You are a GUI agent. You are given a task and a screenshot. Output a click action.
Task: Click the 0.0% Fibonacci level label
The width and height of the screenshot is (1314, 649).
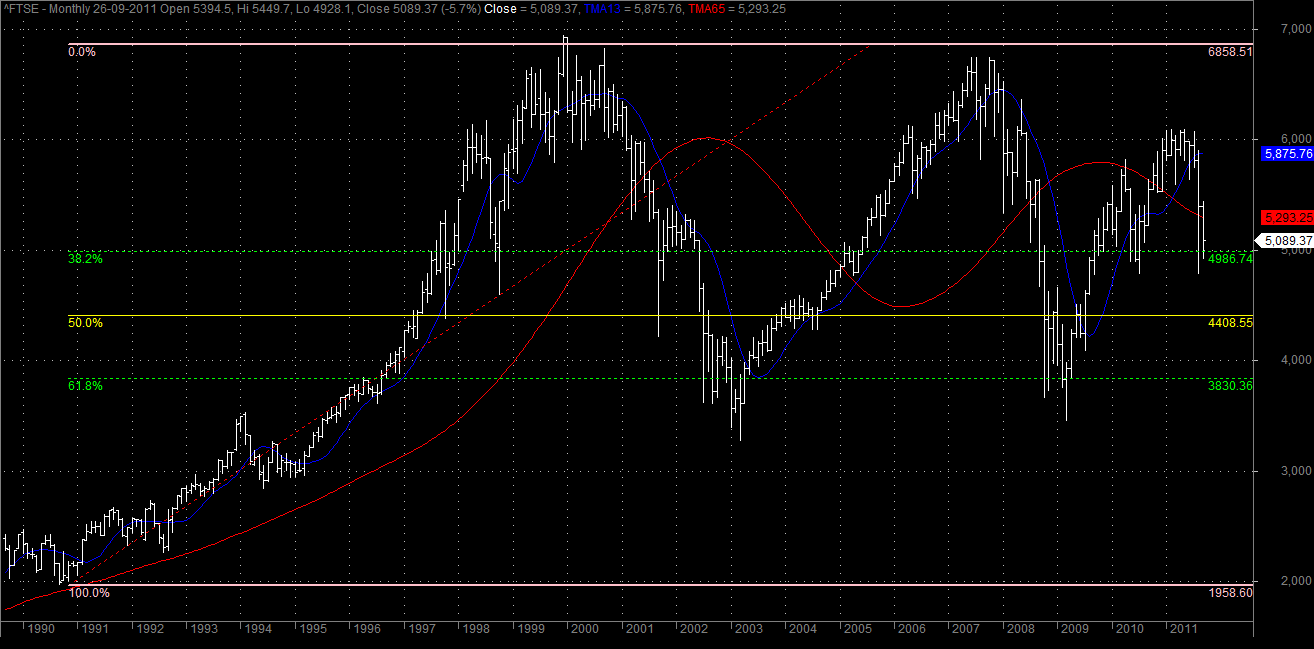tap(82, 50)
